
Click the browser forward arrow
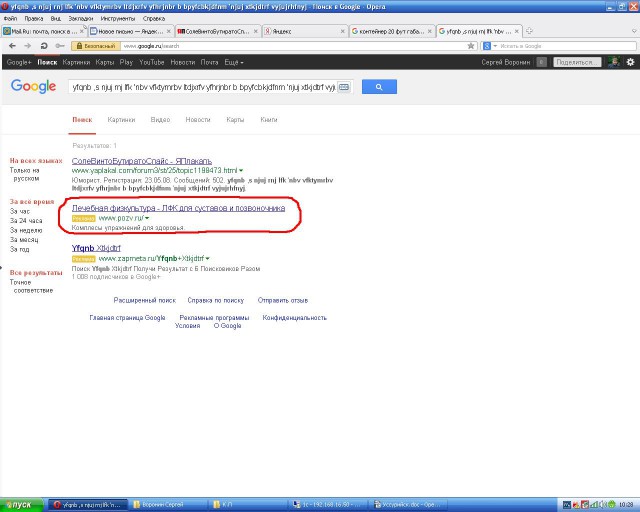click(x=28, y=46)
